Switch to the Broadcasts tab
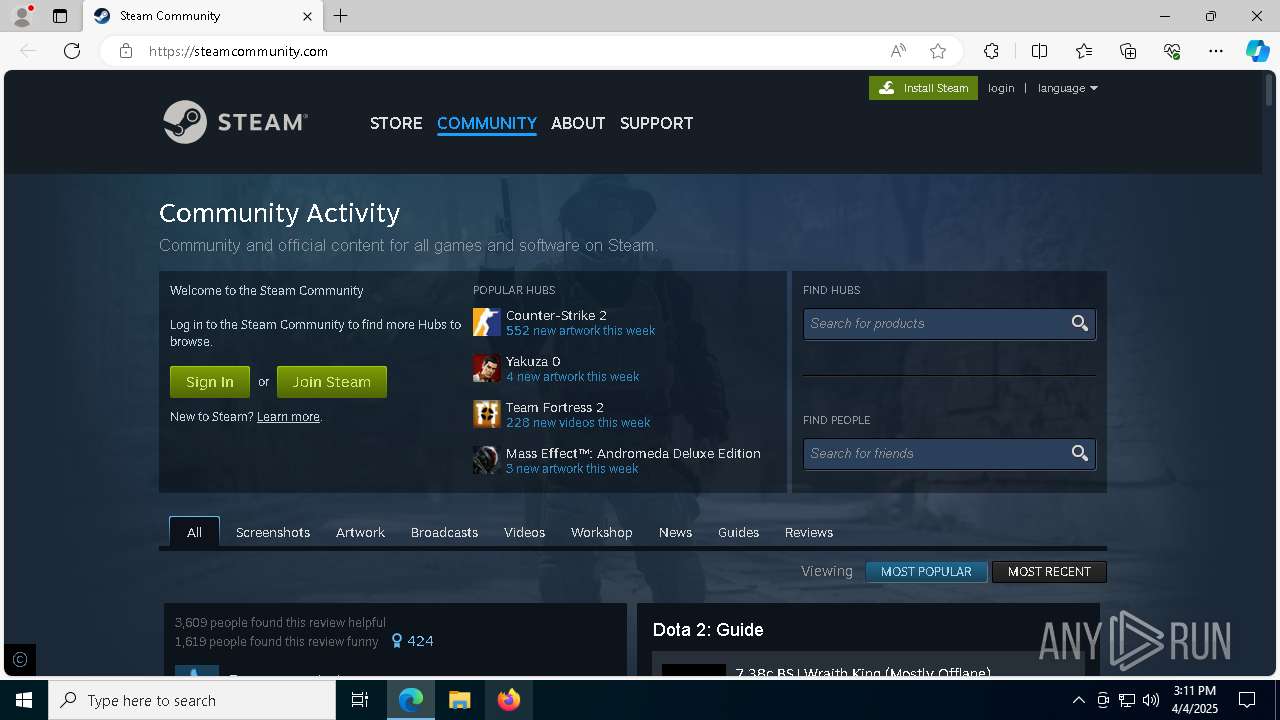Viewport: 1280px width, 720px height. [444, 532]
